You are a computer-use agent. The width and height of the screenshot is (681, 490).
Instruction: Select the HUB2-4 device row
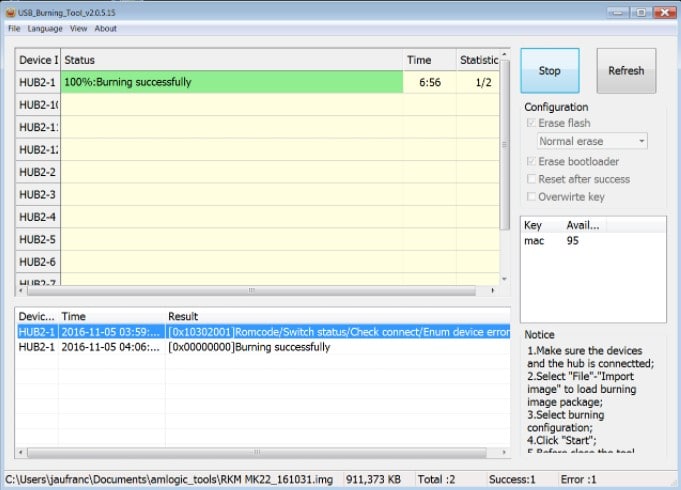[x=257, y=217]
